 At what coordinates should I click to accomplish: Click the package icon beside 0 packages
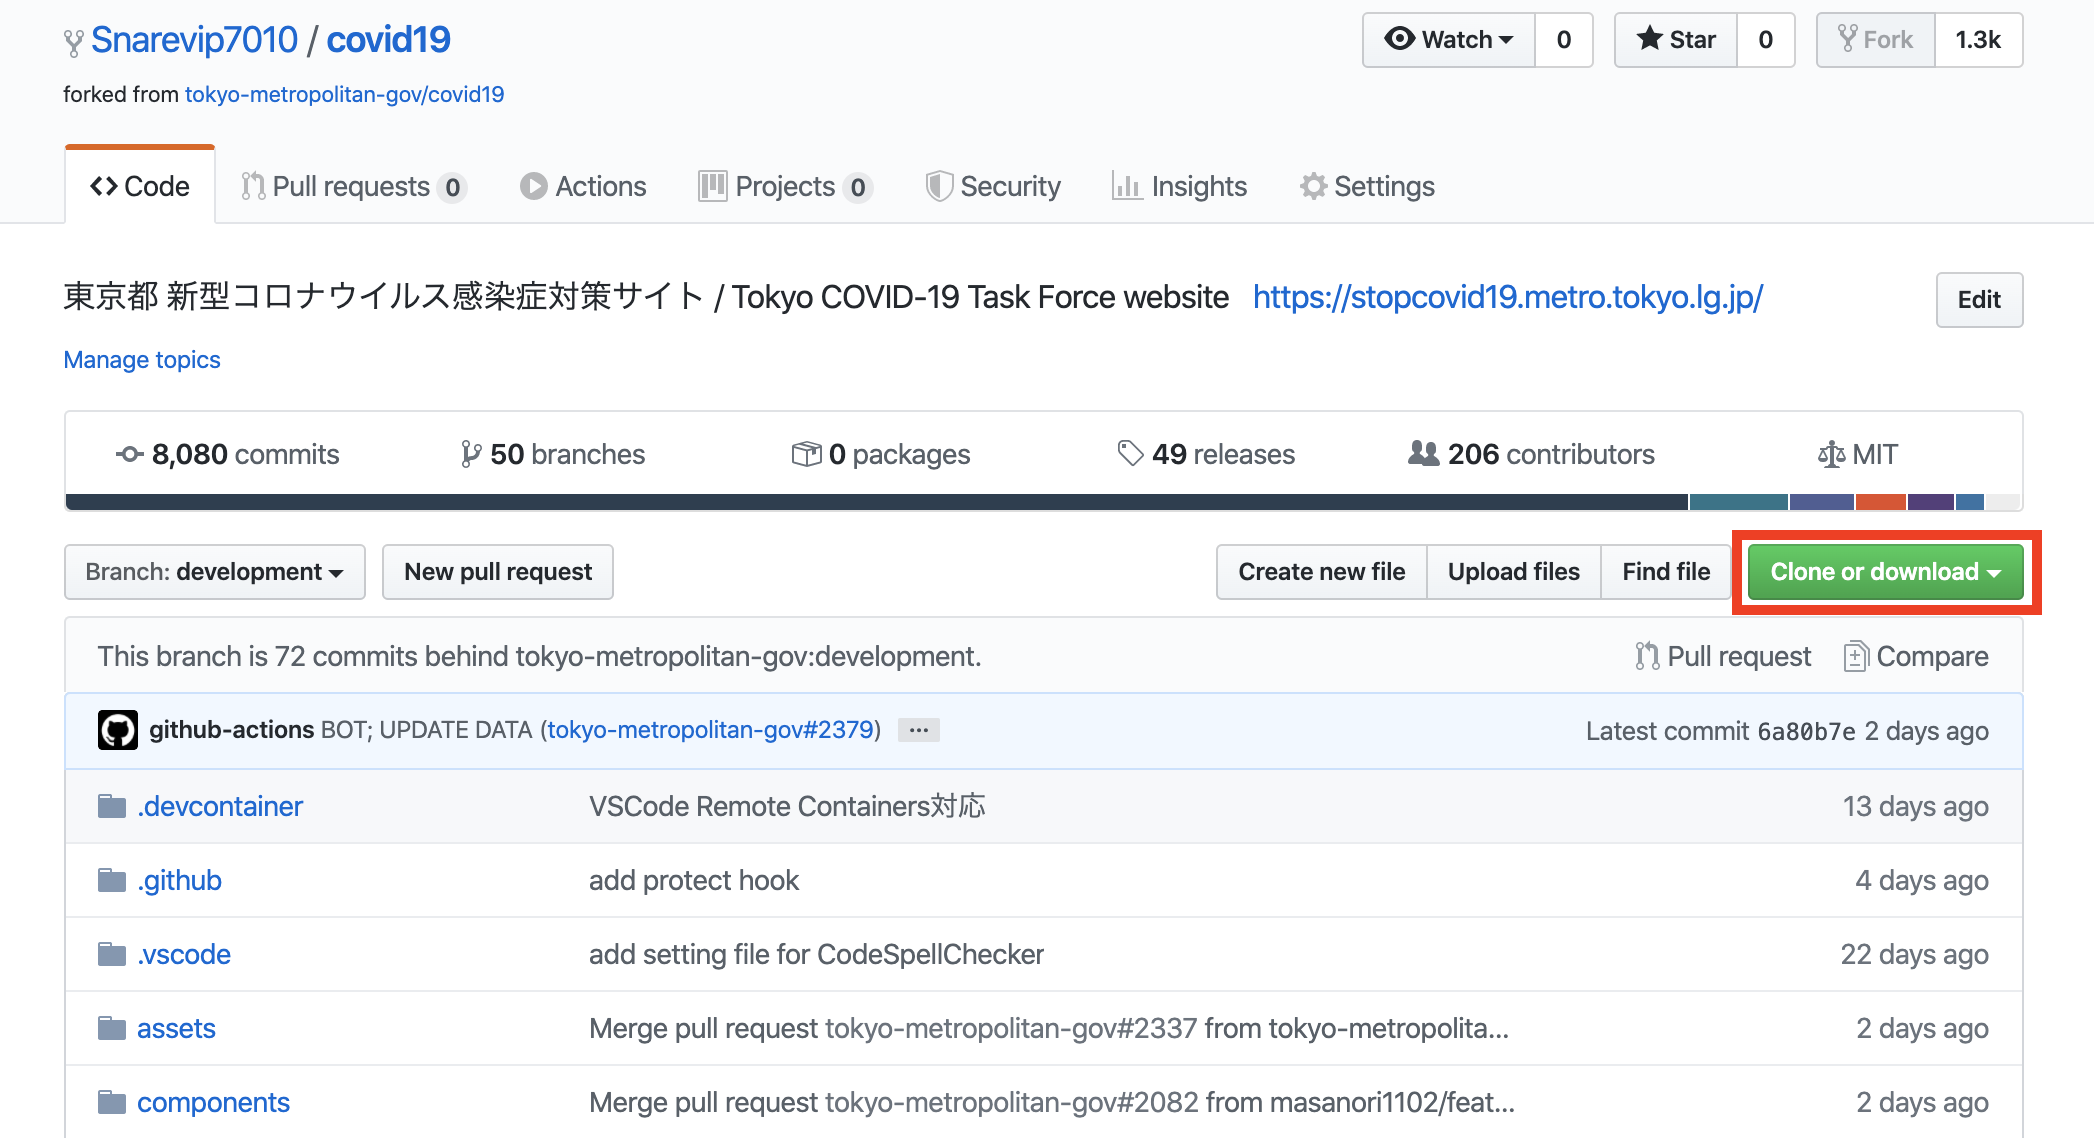(806, 454)
